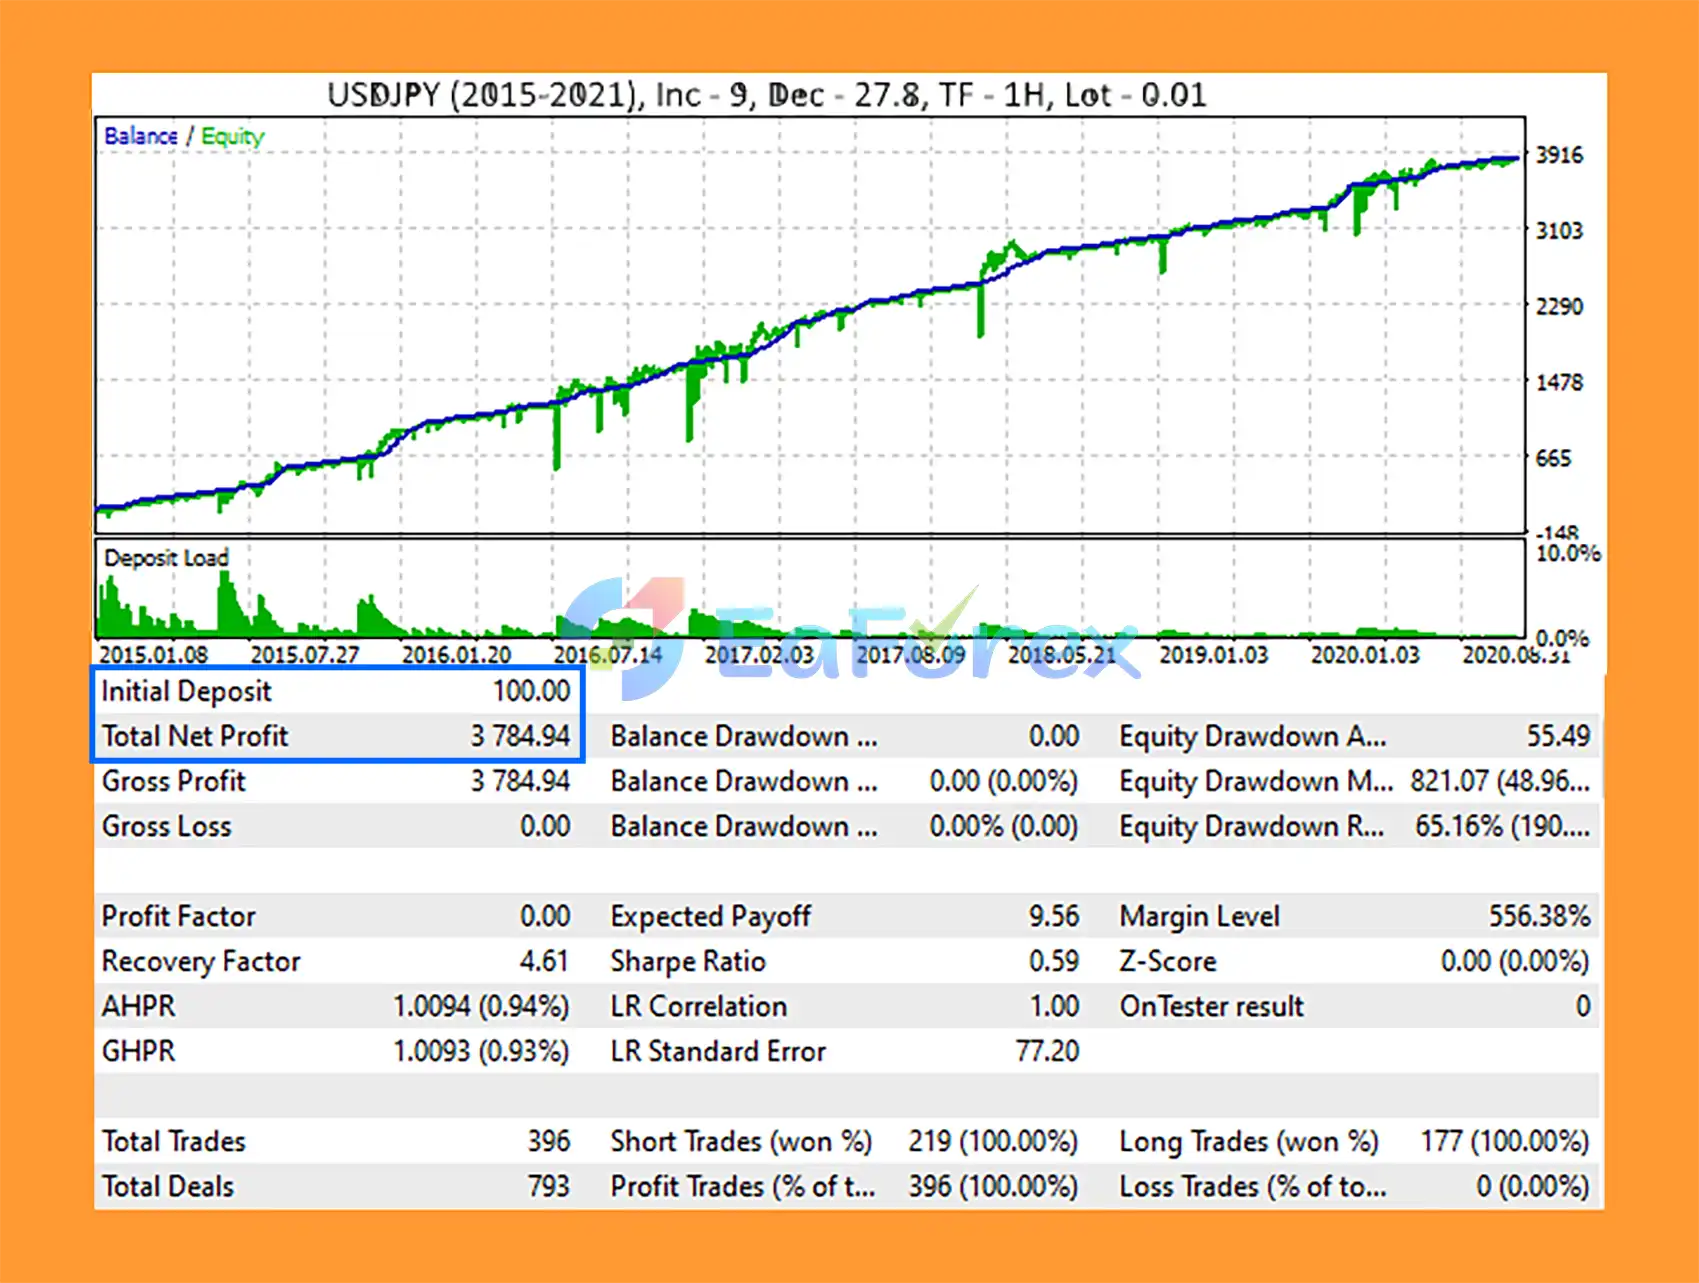
Task: Click the Equity Drawdown value 55.49
Action: point(1558,736)
